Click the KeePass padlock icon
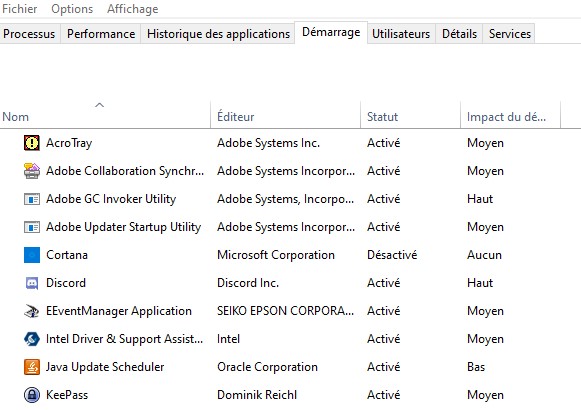Screen dimensions: 581x410 (31, 395)
